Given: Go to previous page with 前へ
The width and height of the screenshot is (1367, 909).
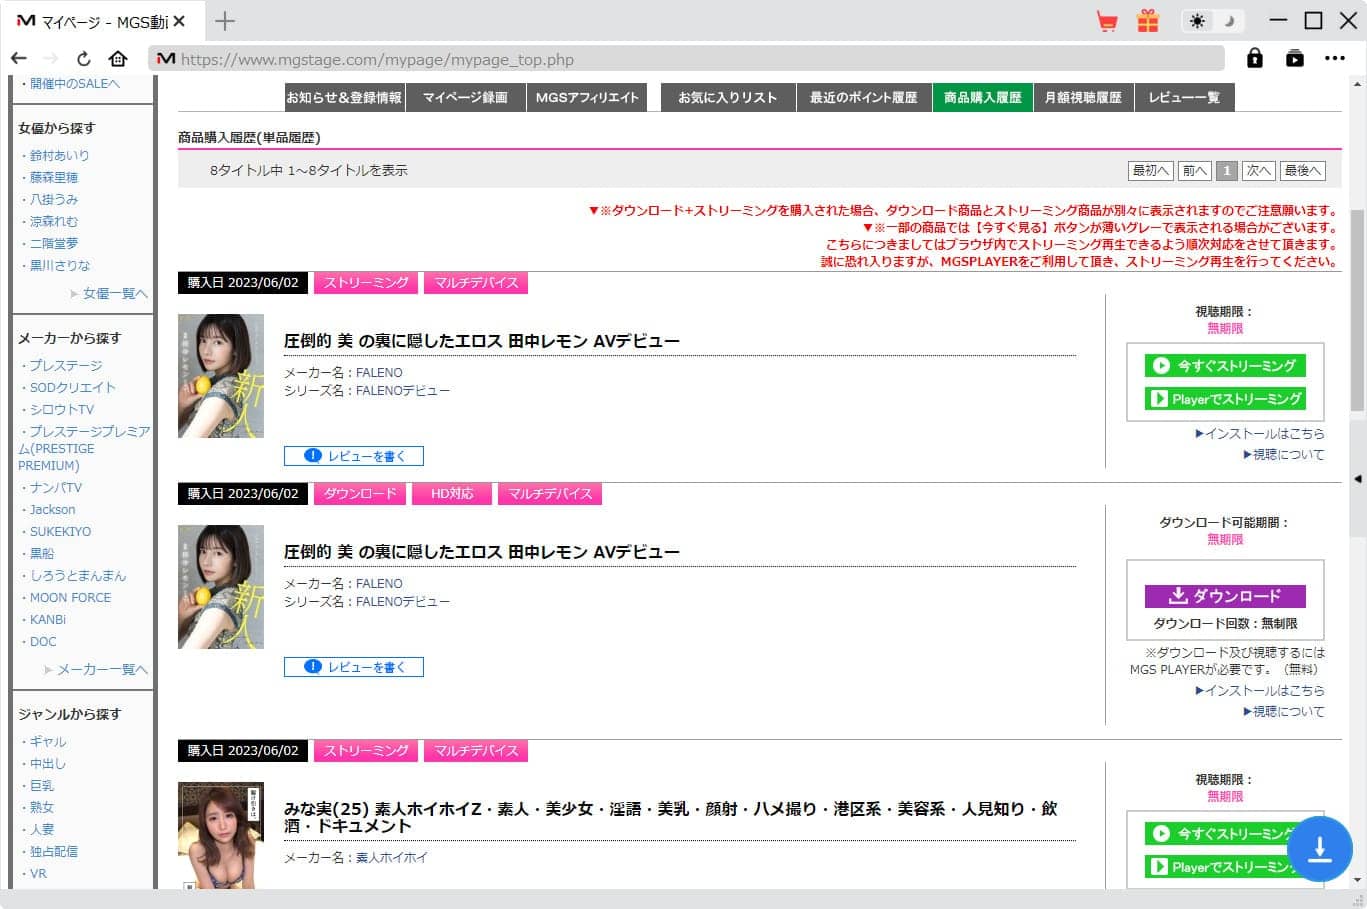Looking at the screenshot, I should [x=1194, y=171].
